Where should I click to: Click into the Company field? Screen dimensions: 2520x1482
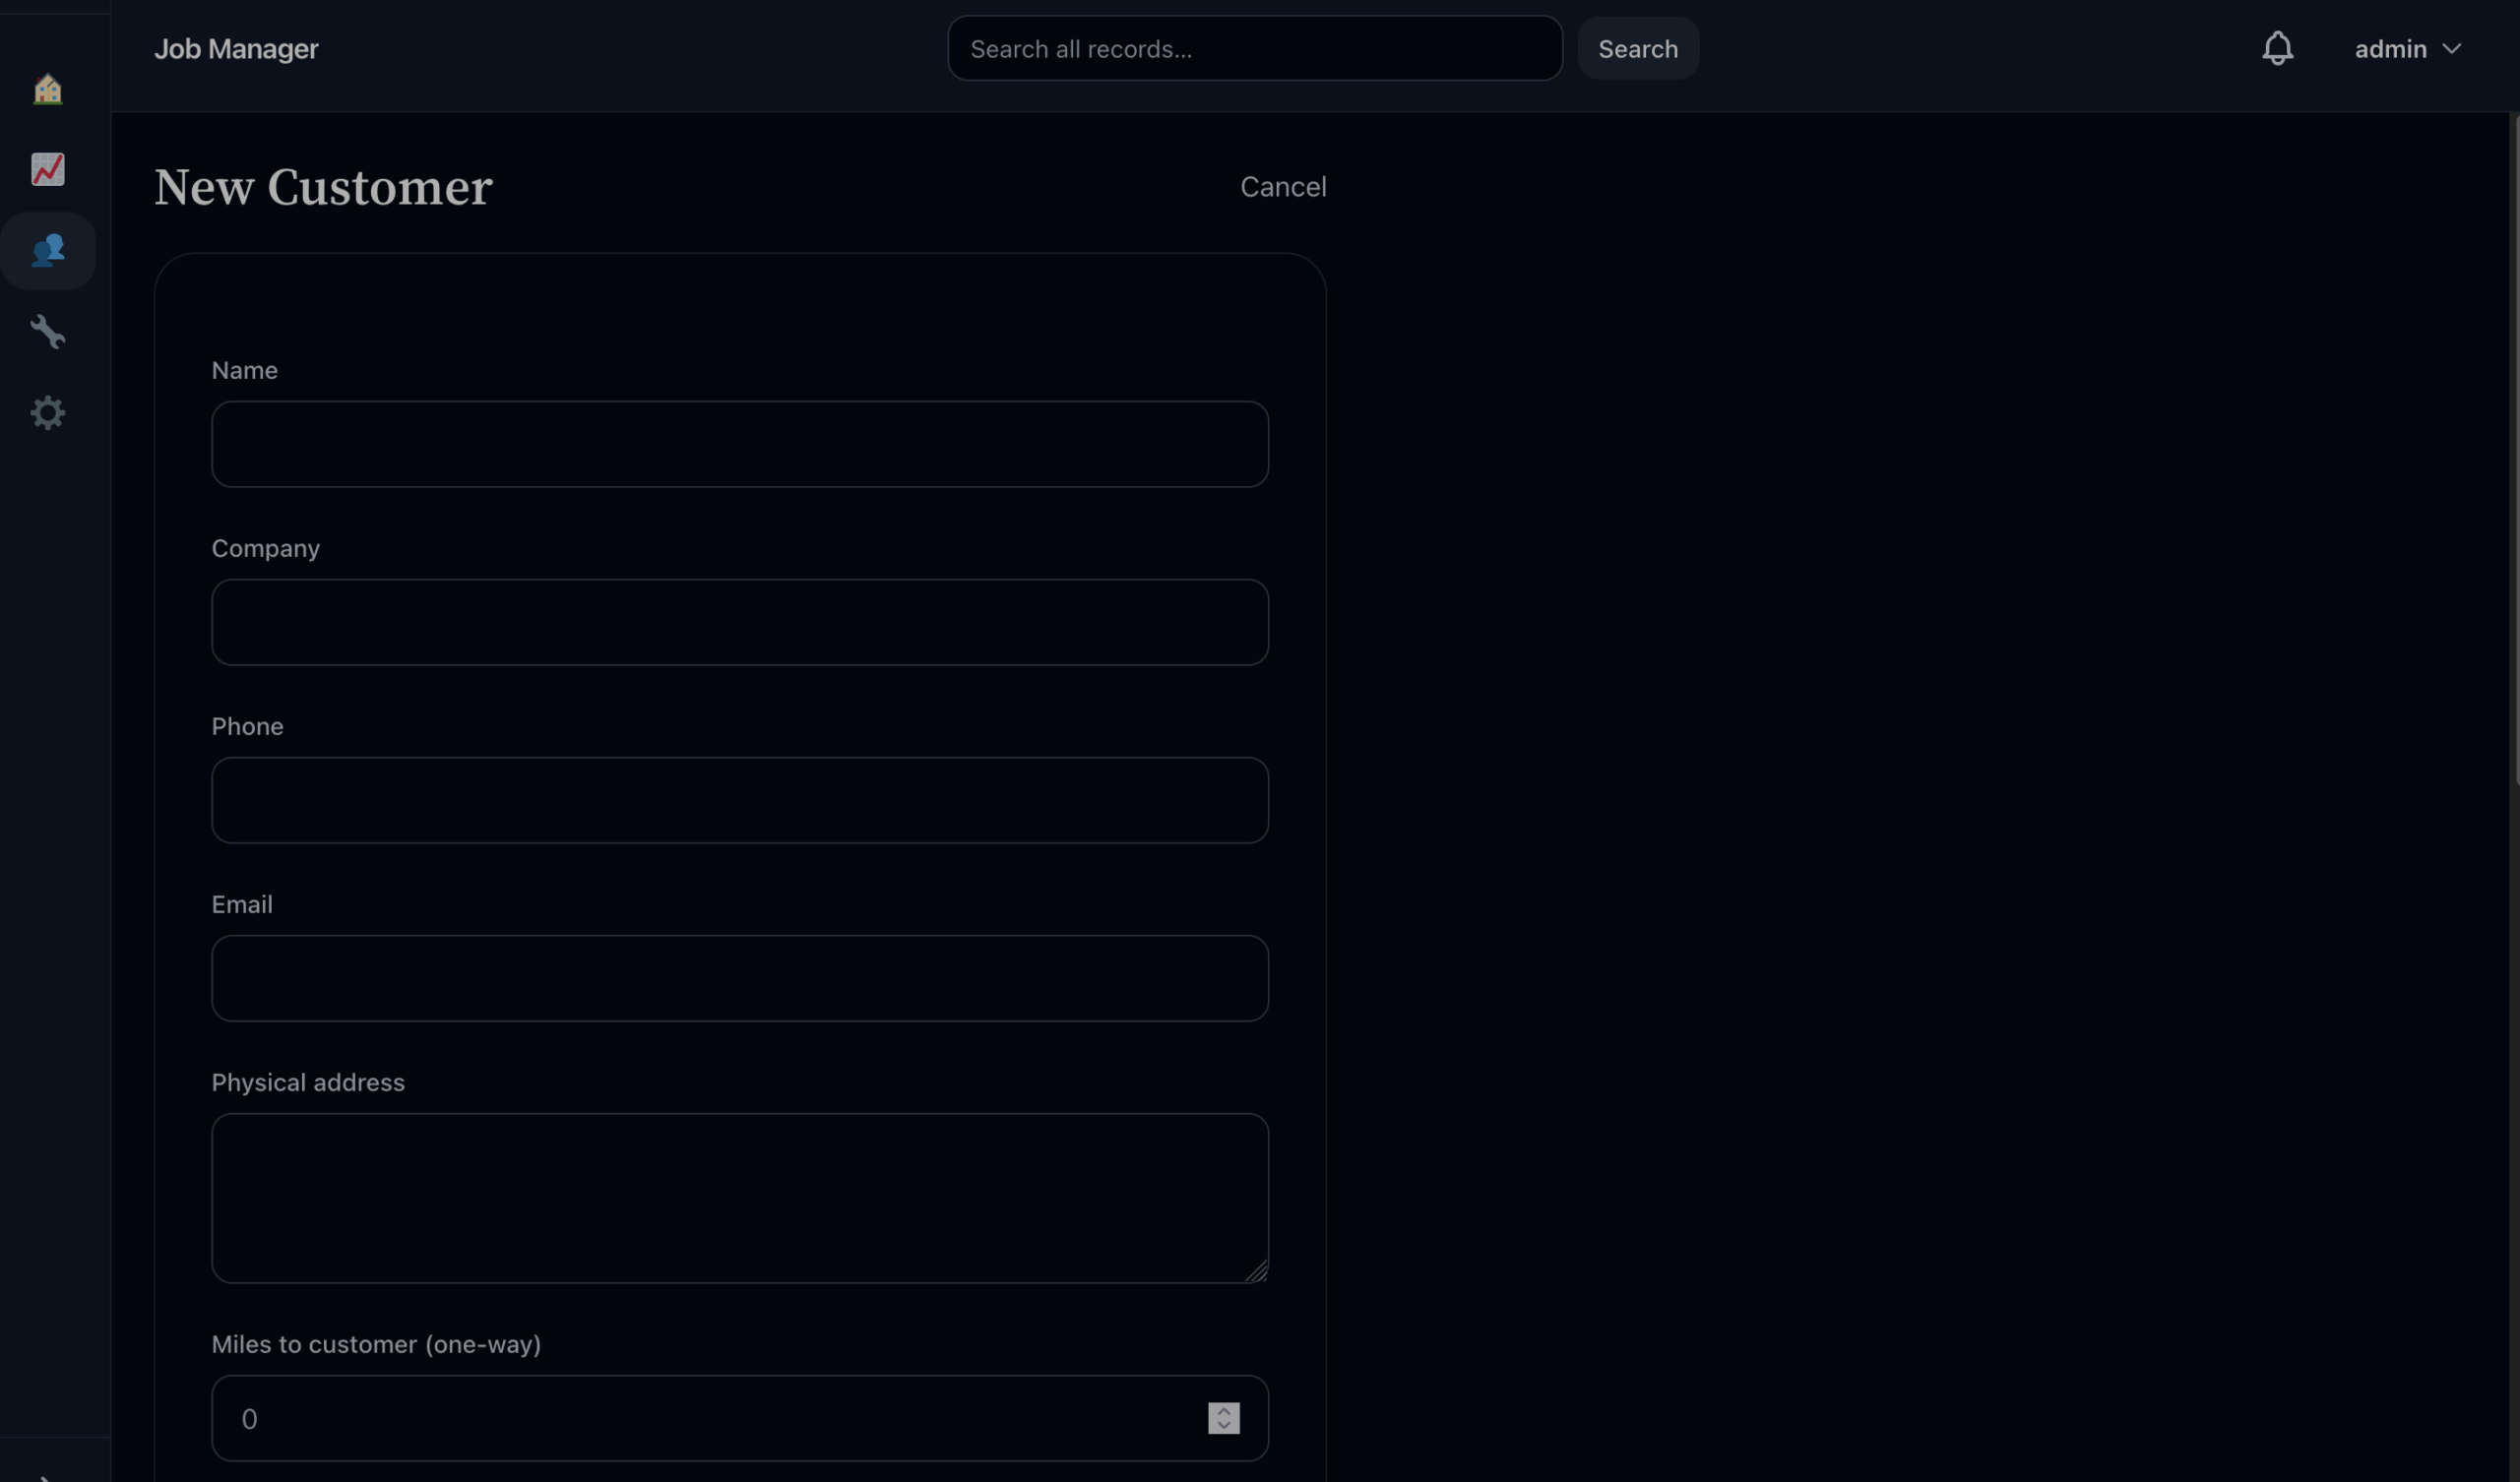pos(739,623)
